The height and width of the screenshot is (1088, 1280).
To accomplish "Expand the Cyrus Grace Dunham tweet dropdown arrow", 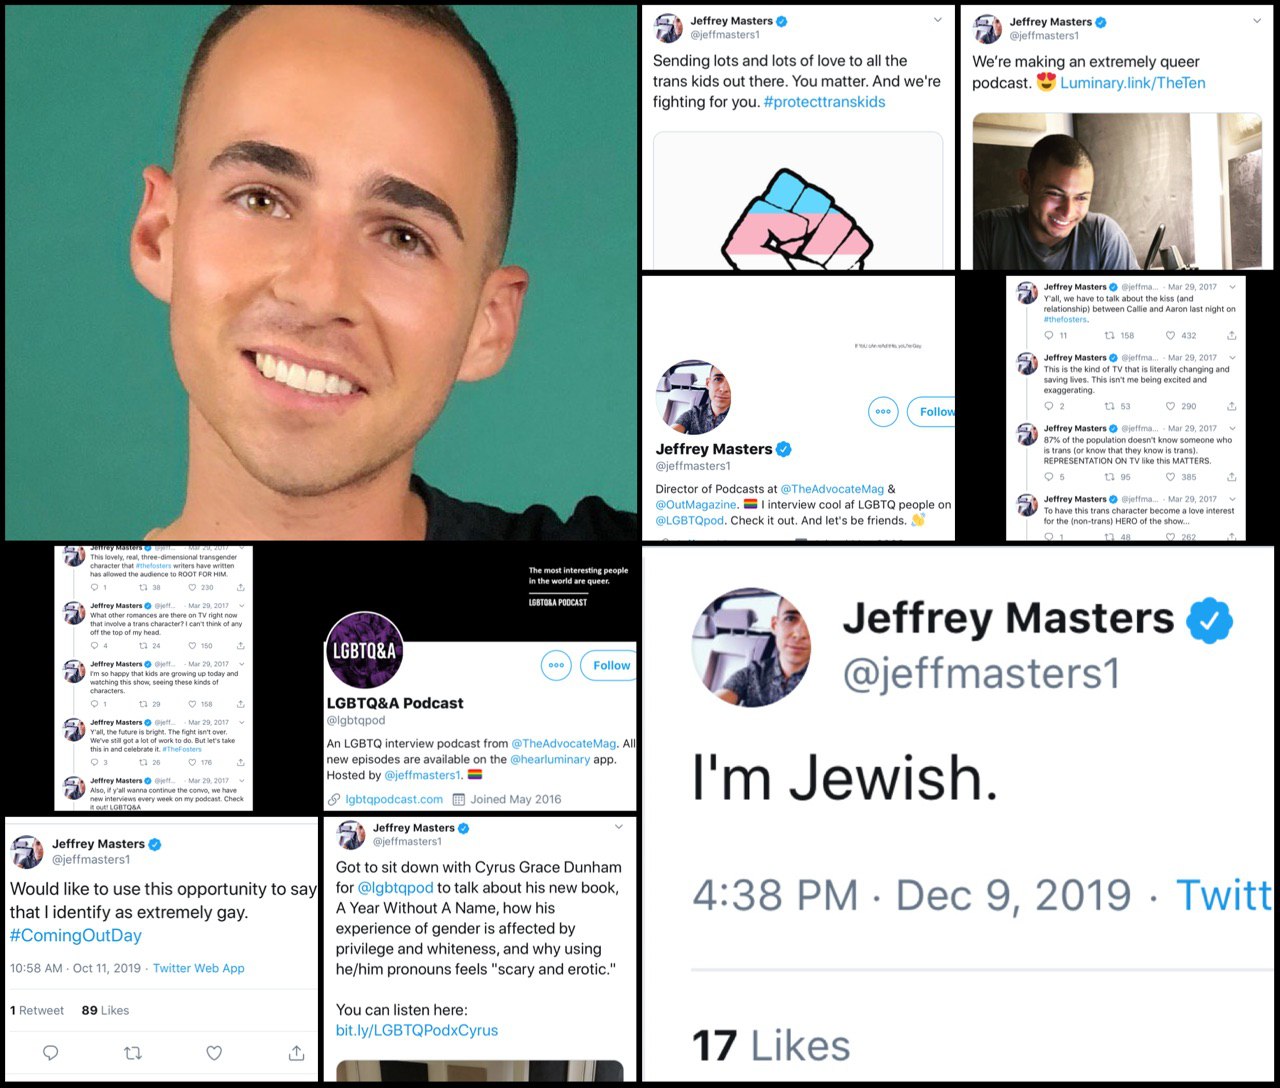I will click(x=619, y=827).
